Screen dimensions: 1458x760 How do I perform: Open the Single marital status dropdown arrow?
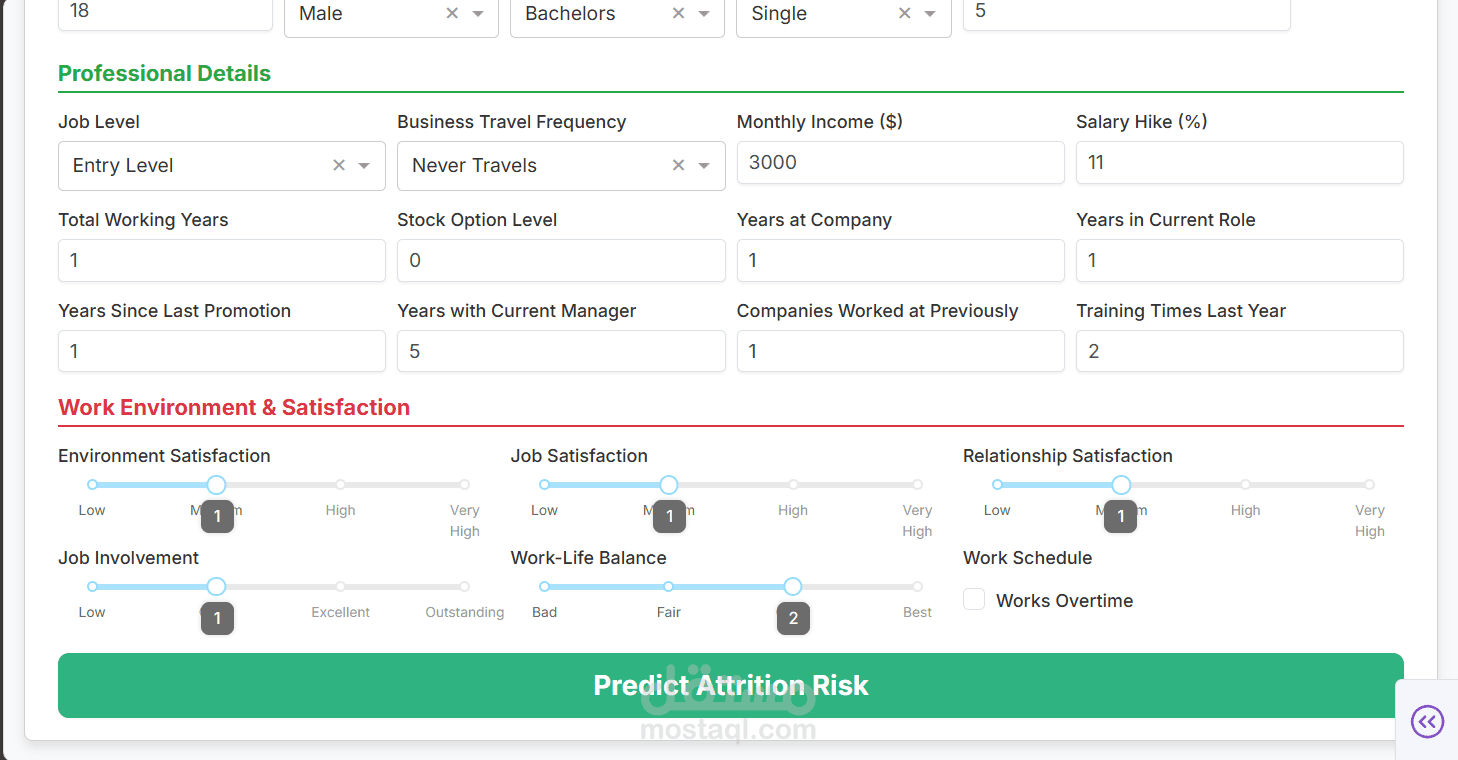click(930, 14)
